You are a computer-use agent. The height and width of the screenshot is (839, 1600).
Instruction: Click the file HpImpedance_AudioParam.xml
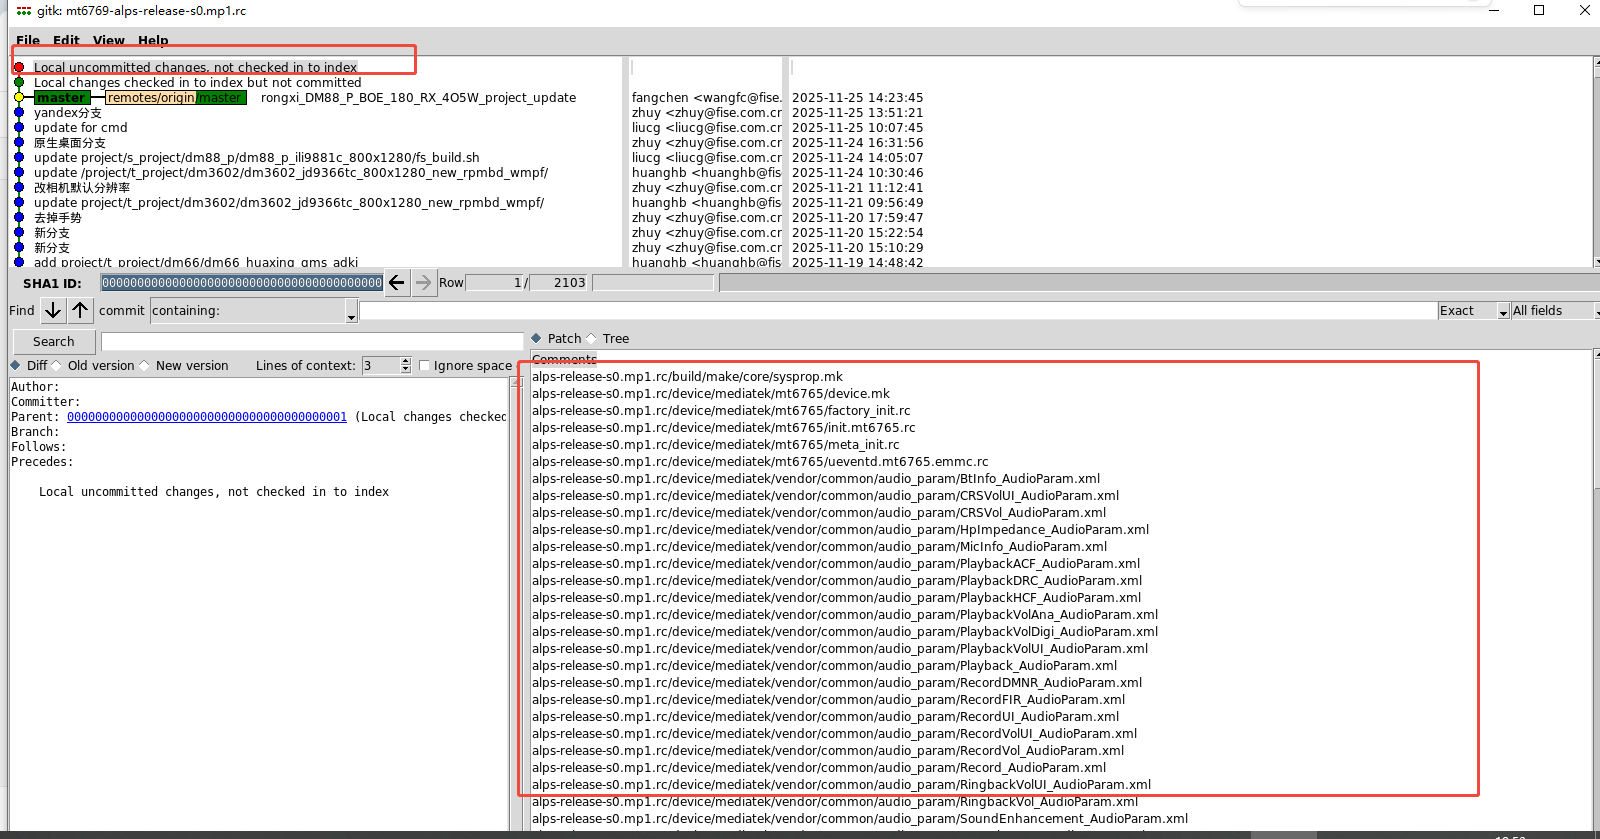(x=840, y=530)
